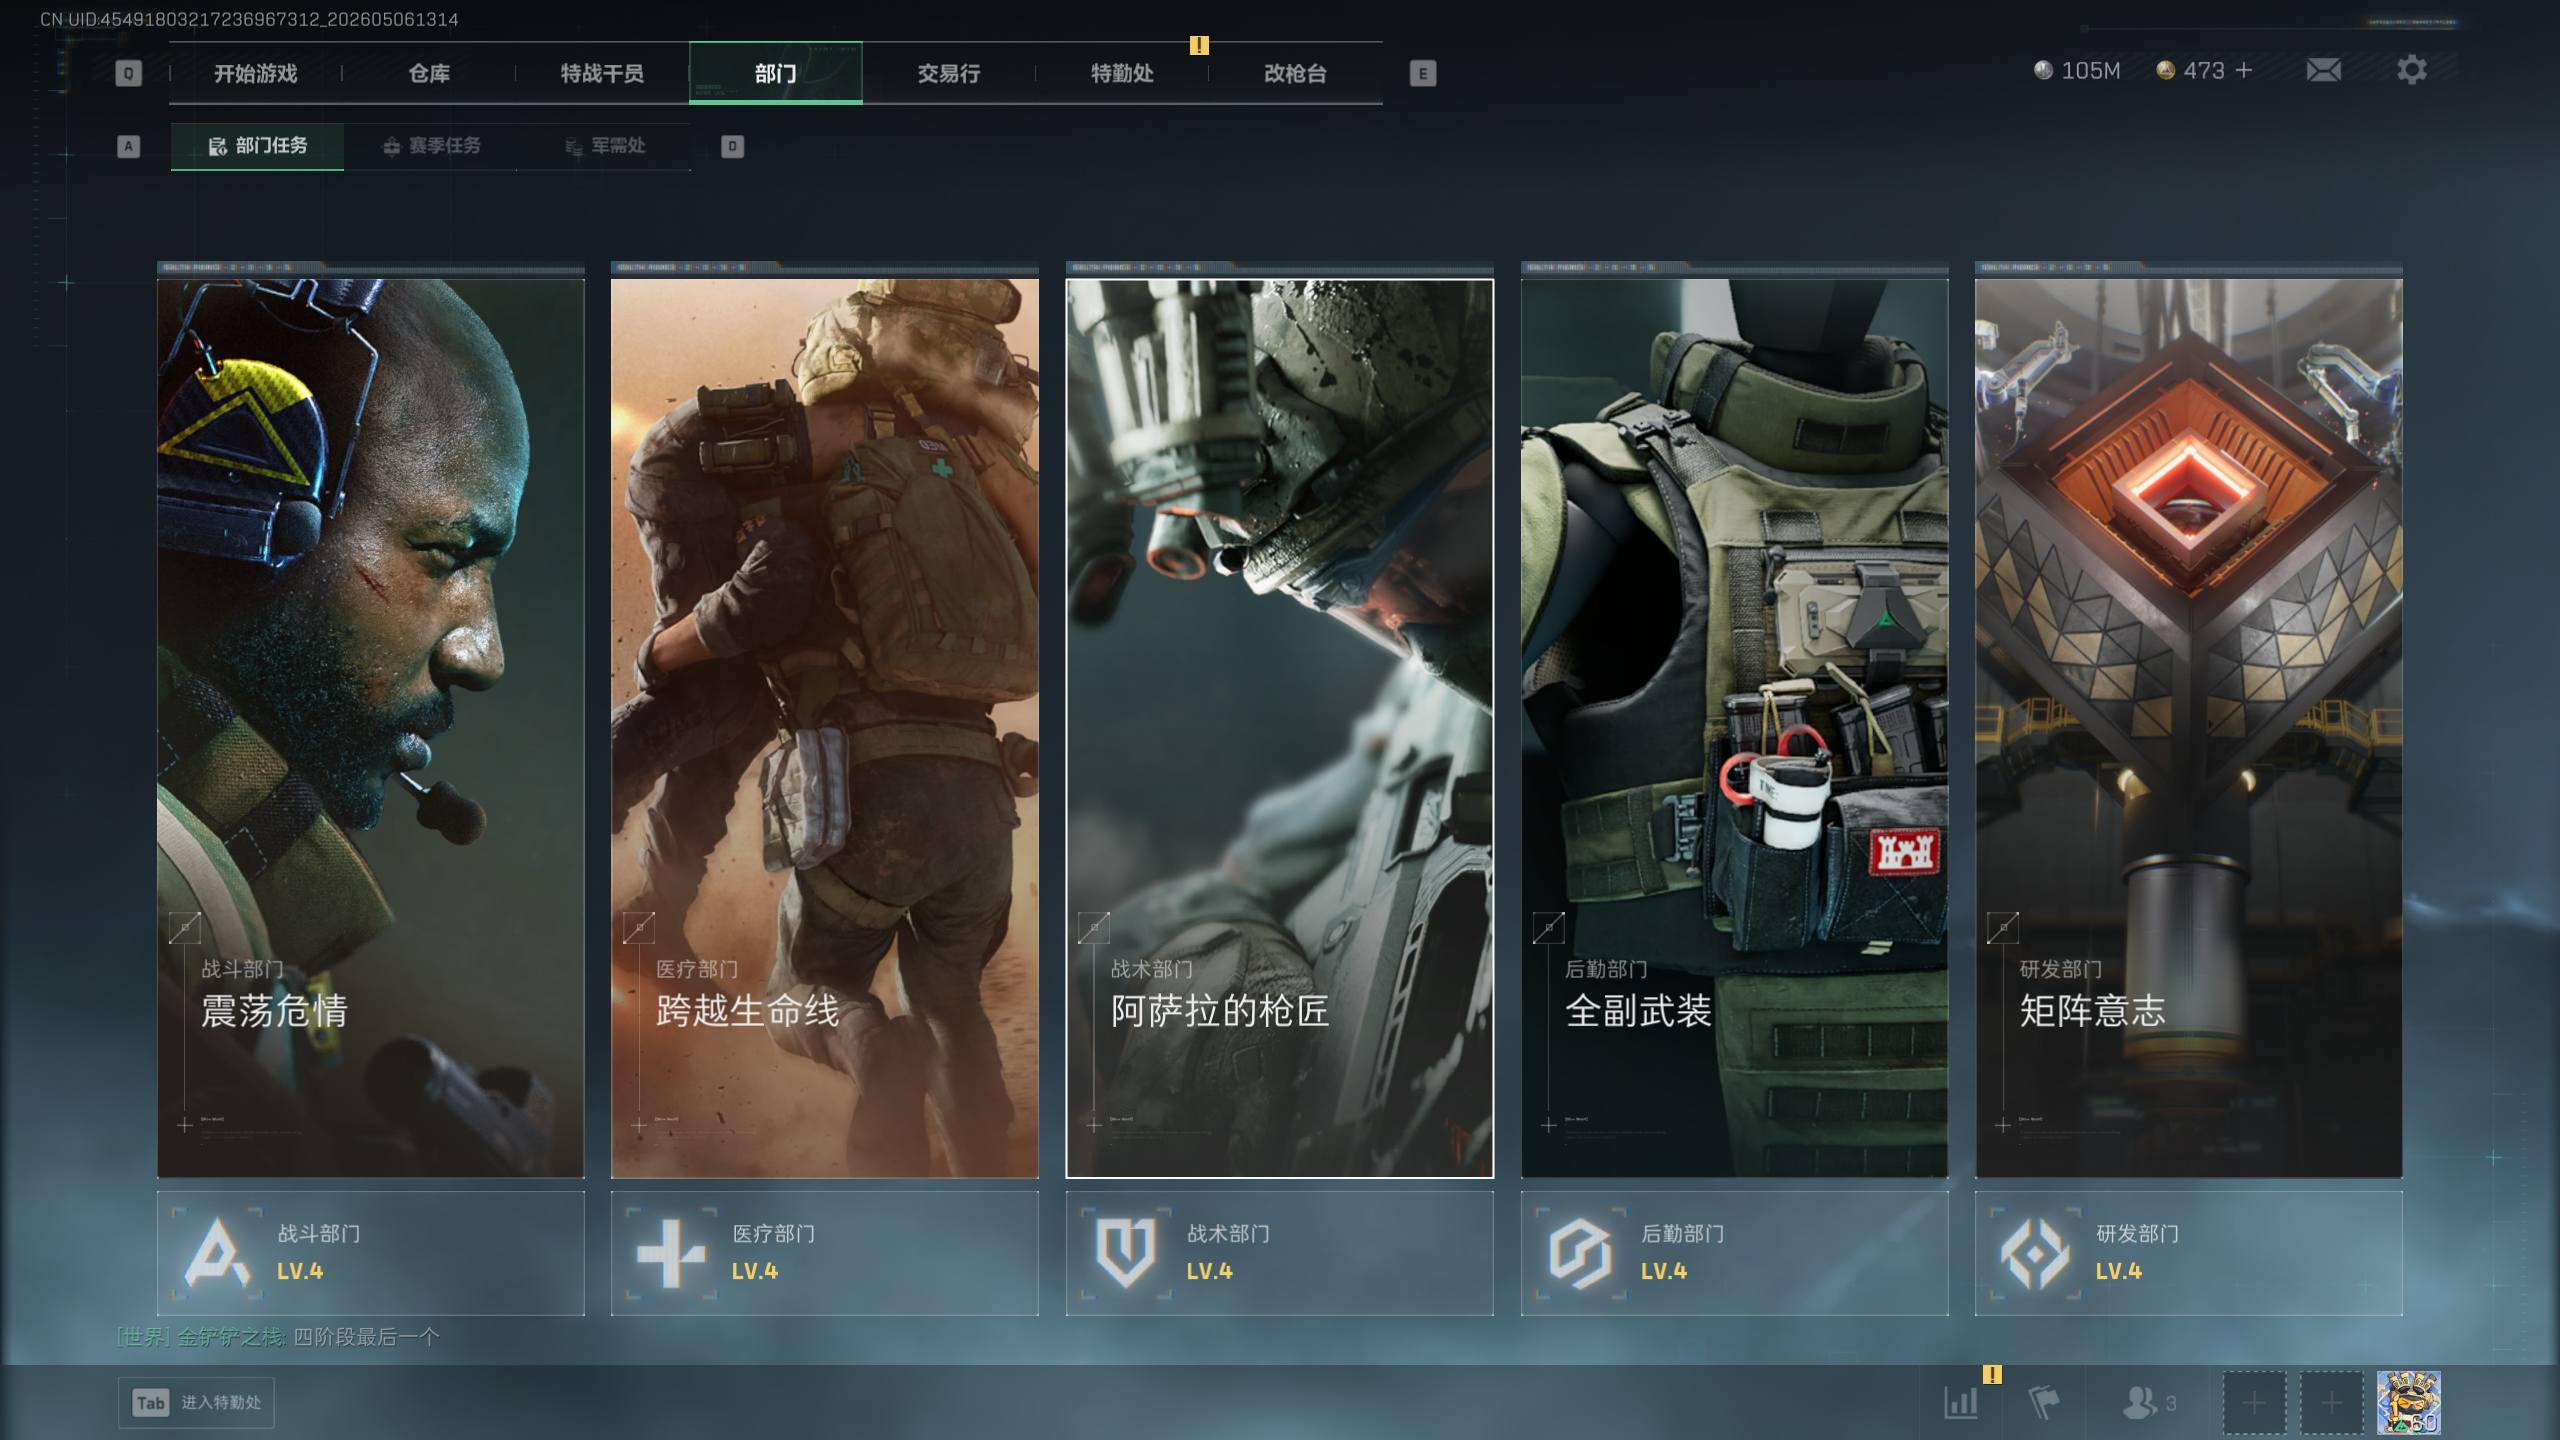This screenshot has width=2560, height=1440.
Task: Select the 部门任务 sub-tab
Action: point(257,146)
